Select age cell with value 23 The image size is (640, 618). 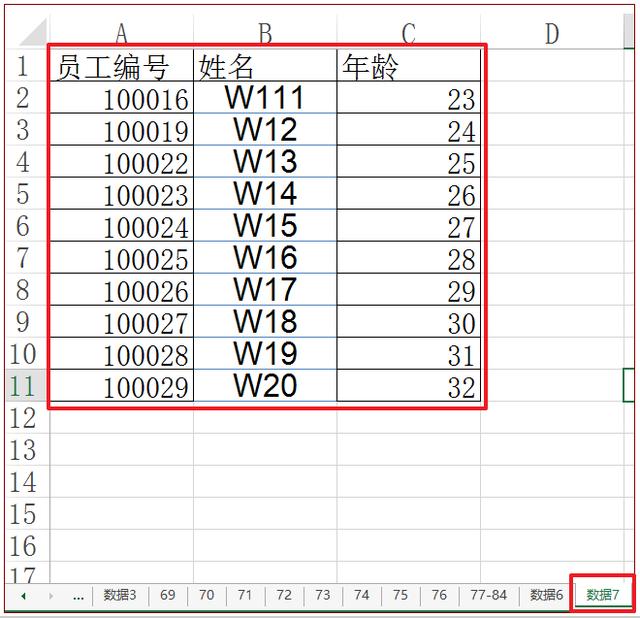click(x=409, y=98)
